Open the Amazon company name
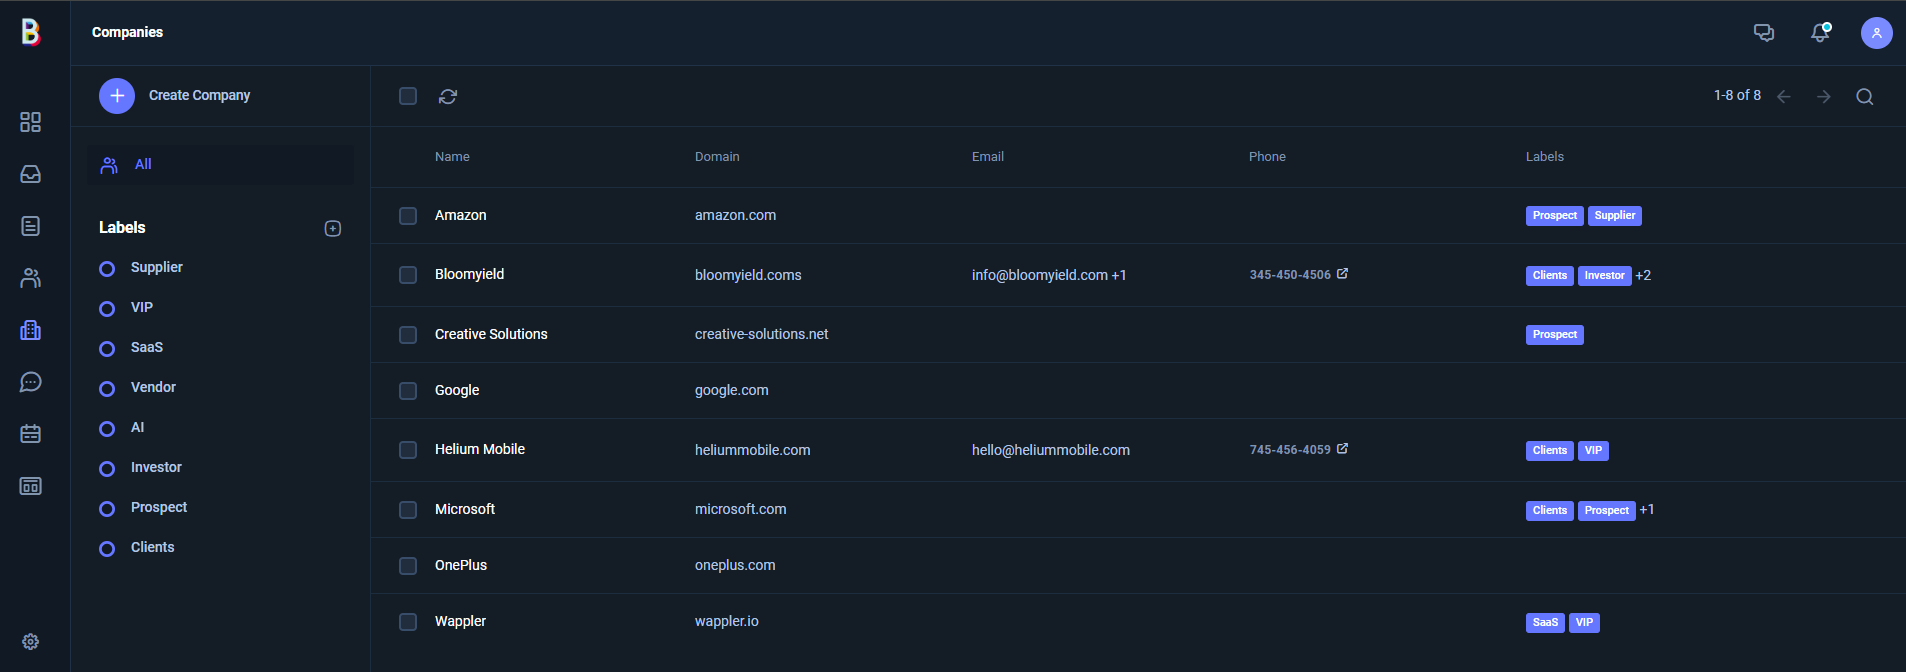The width and height of the screenshot is (1906, 672). [x=461, y=216]
